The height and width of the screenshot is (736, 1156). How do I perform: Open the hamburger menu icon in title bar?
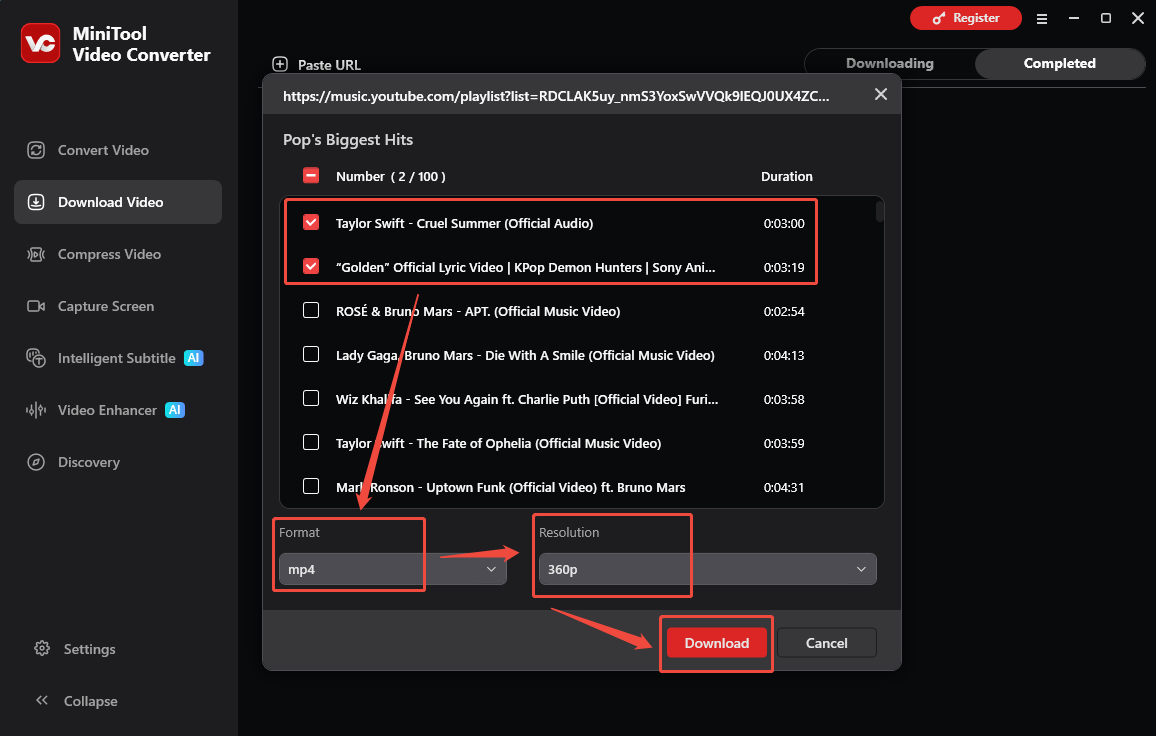[x=1042, y=18]
